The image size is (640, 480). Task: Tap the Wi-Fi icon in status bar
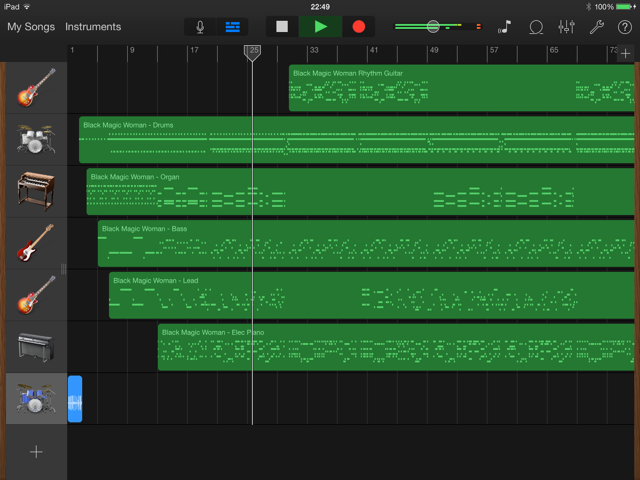click(27, 7)
